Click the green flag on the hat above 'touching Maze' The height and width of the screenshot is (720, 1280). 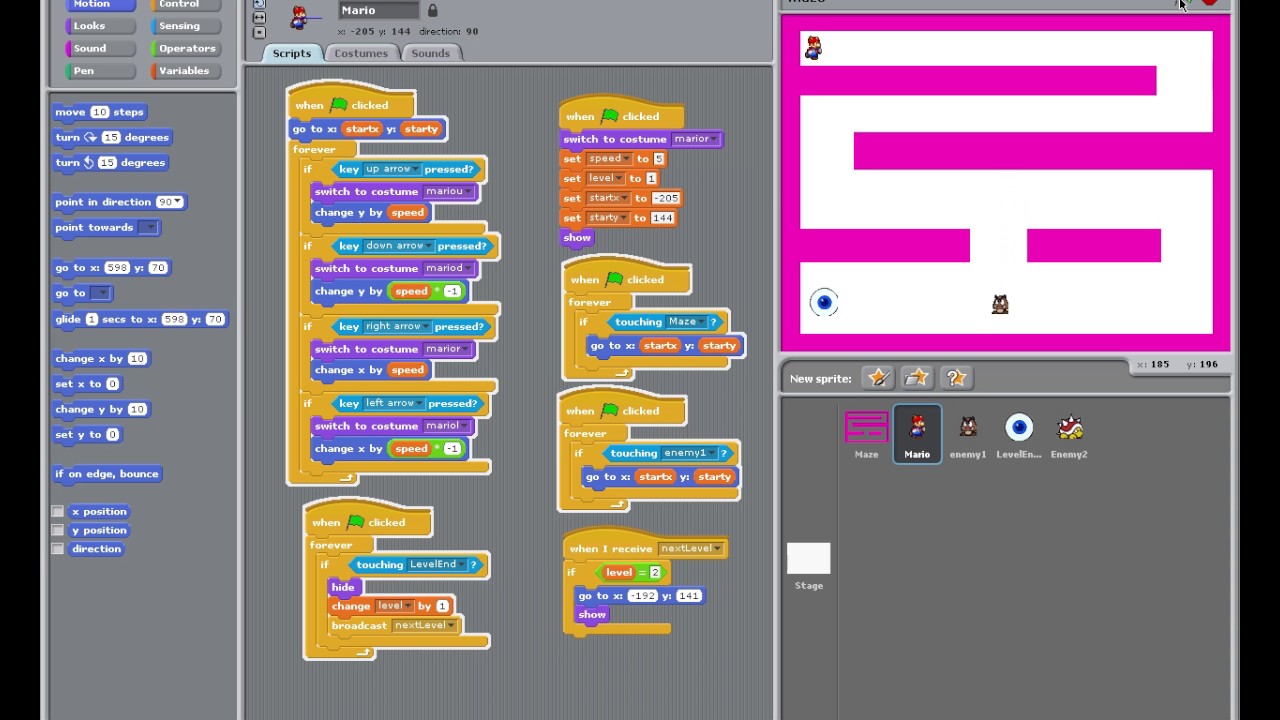[614, 279]
